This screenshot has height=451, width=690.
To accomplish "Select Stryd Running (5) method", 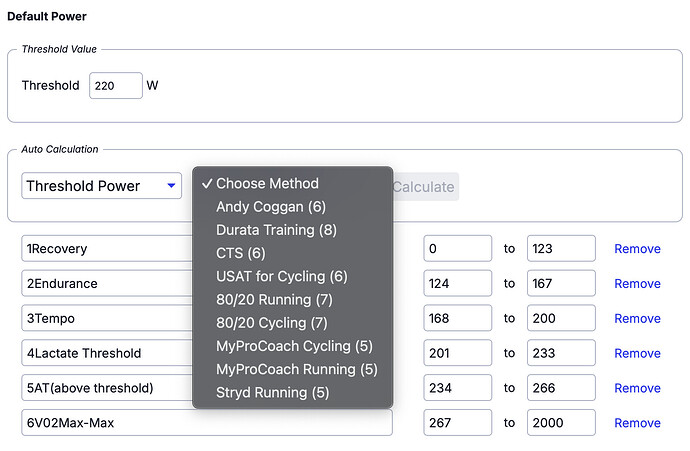I will click(x=293, y=392).
